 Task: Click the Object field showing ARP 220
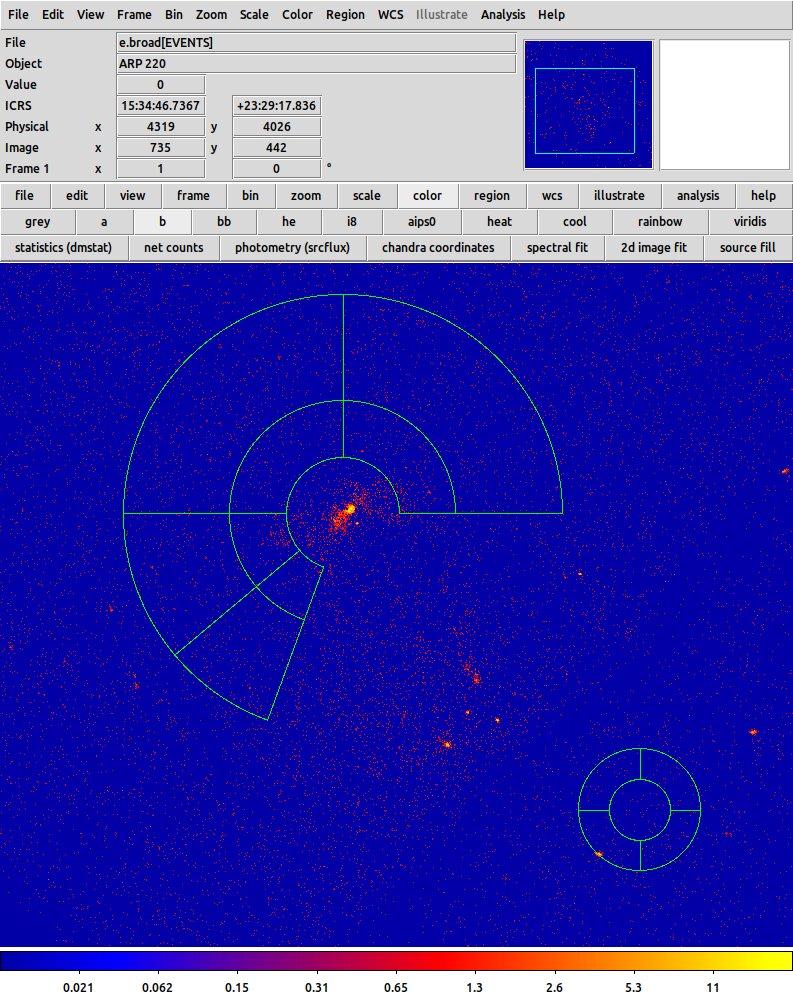point(316,63)
